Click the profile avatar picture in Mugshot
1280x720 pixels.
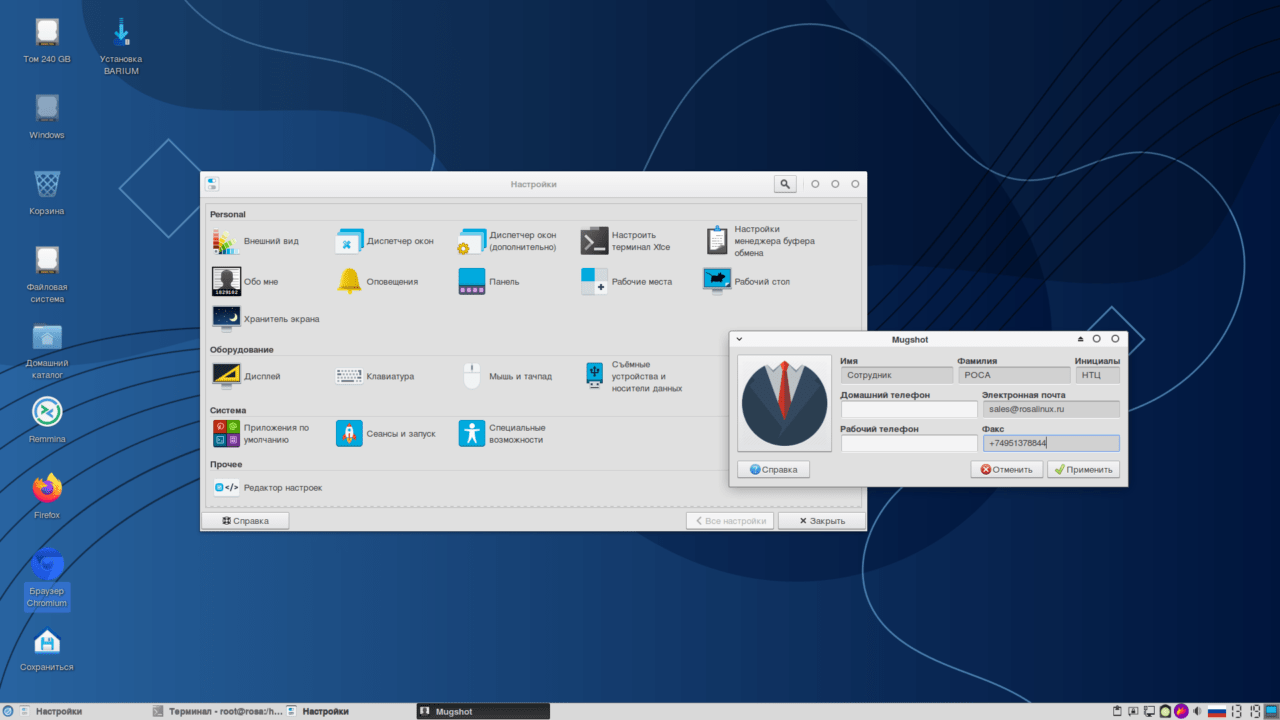pos(784,403)
